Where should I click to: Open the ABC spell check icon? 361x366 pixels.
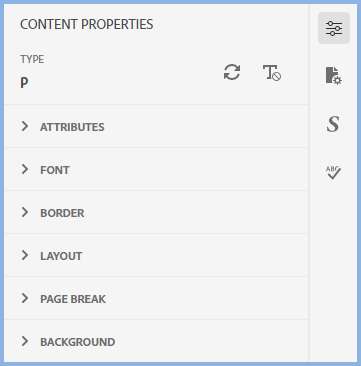click(333, 173)
